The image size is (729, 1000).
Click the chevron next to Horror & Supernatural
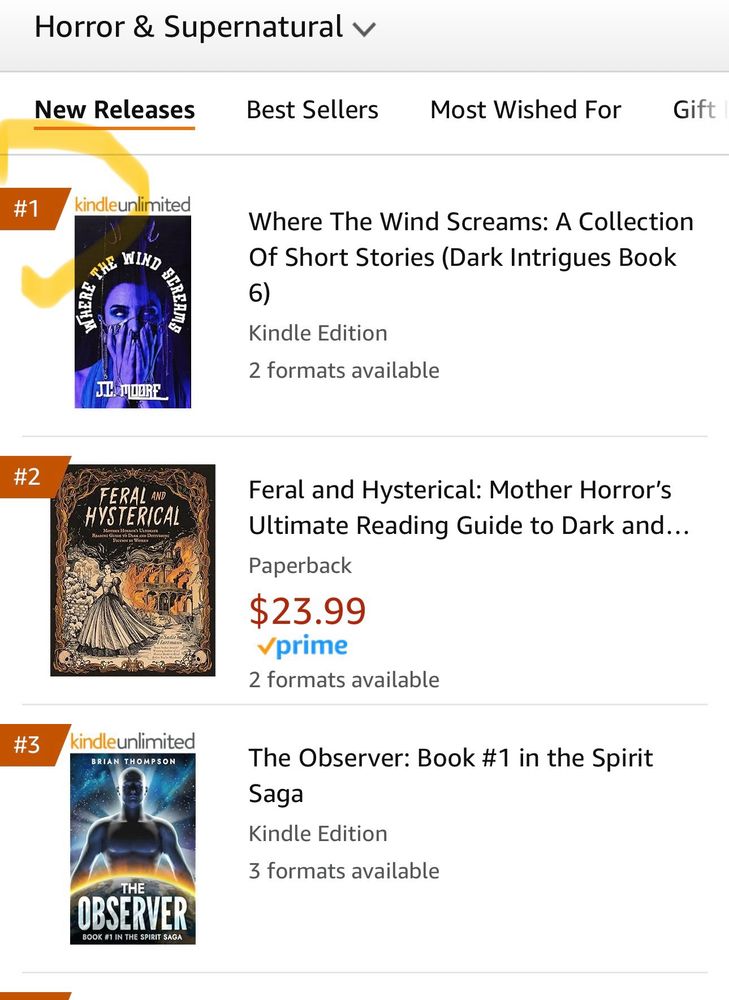(364, 29)
